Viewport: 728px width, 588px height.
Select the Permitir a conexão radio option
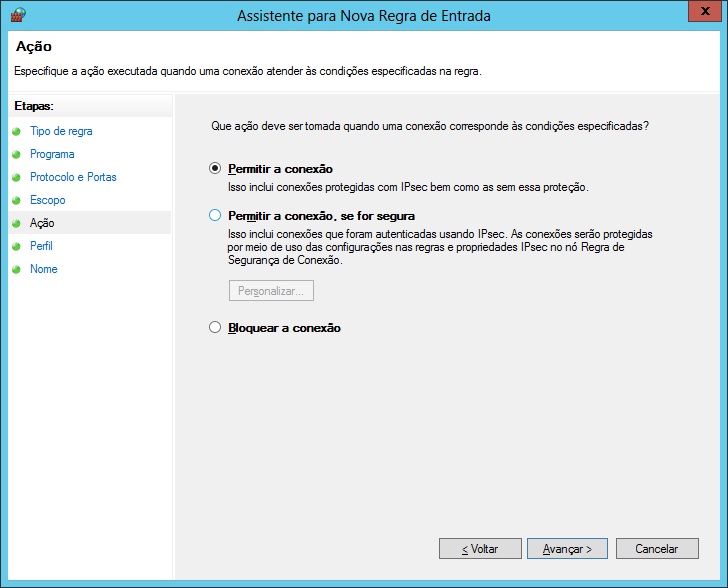214,169
